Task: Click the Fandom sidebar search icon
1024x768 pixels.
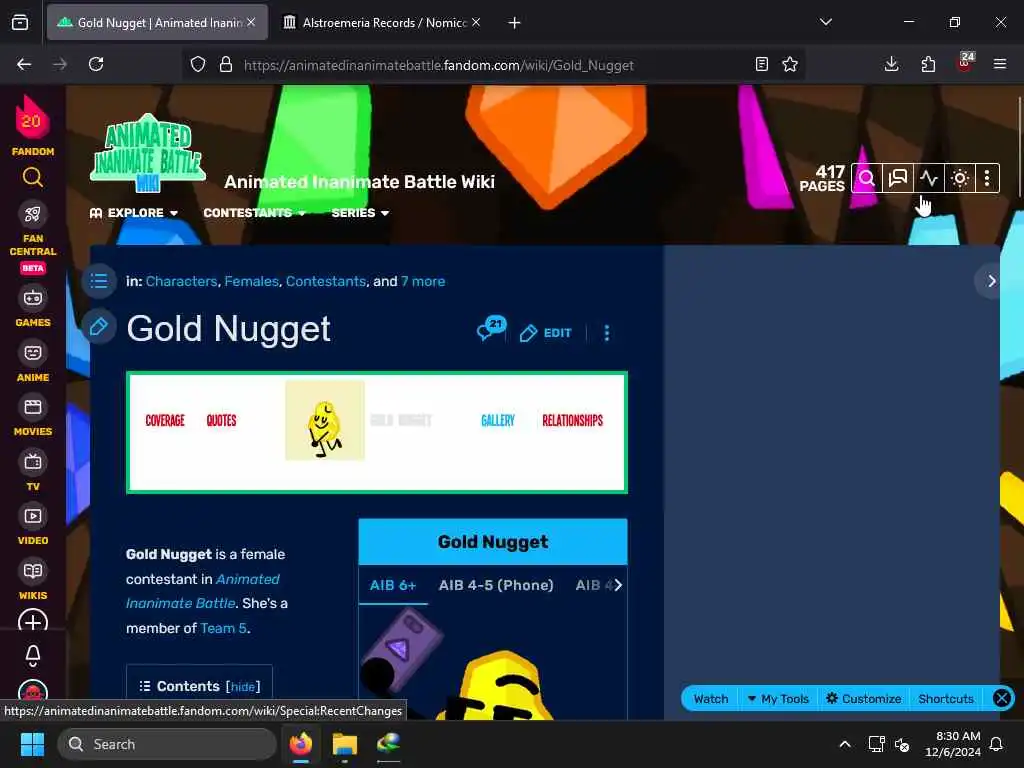Action: coord(33,177)
